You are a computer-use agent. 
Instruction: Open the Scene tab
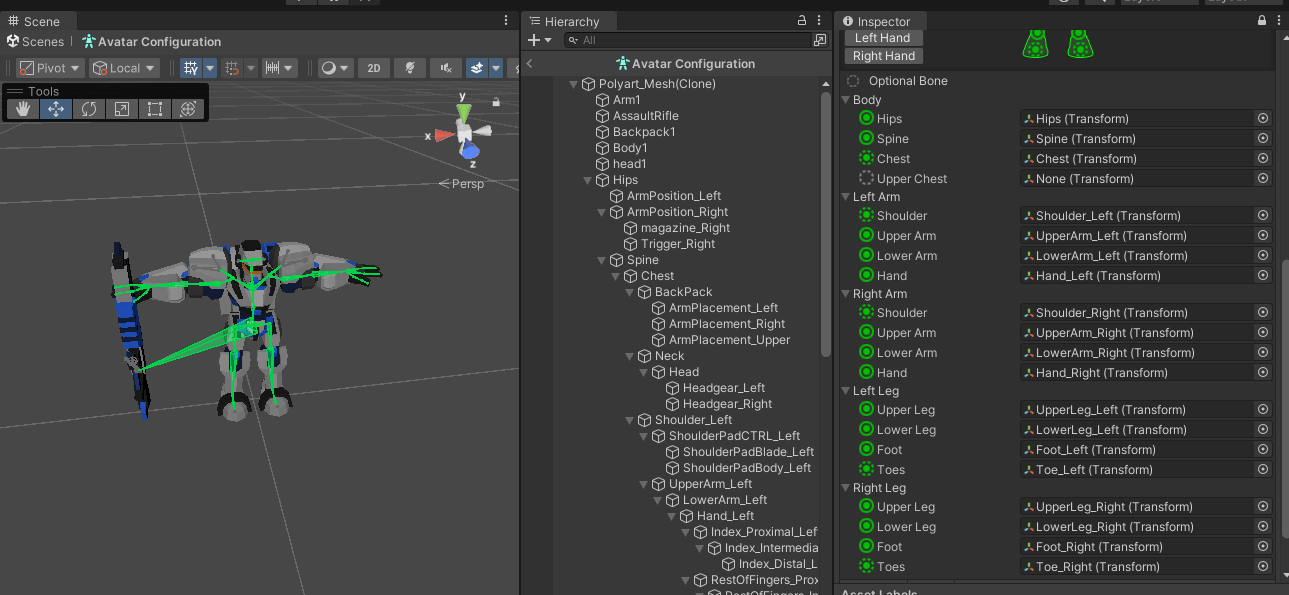point(34,21)
